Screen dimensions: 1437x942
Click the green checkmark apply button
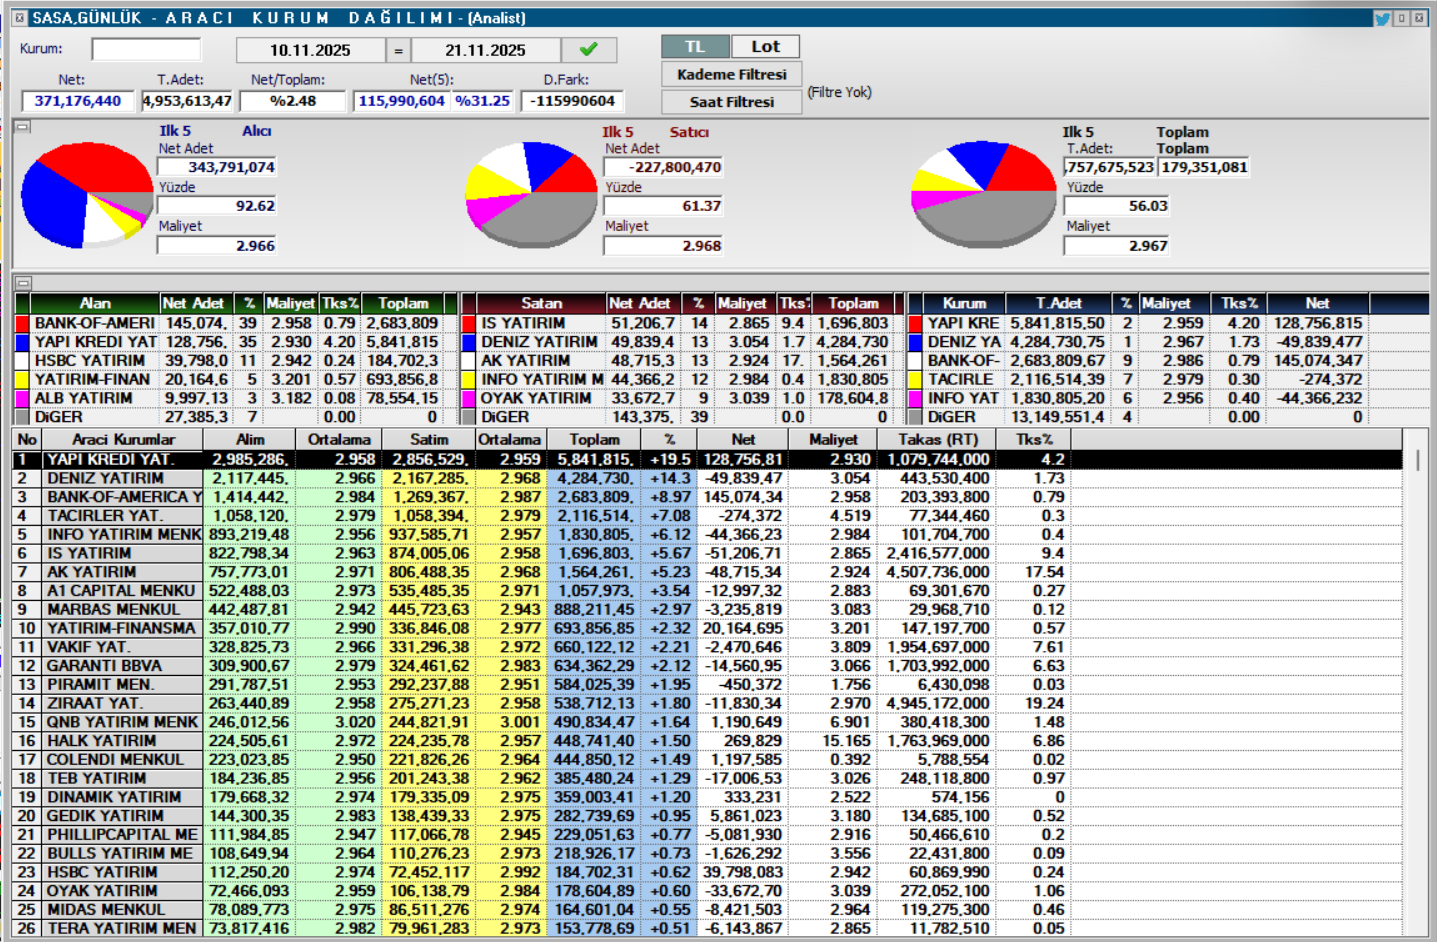tap(588, 49)
